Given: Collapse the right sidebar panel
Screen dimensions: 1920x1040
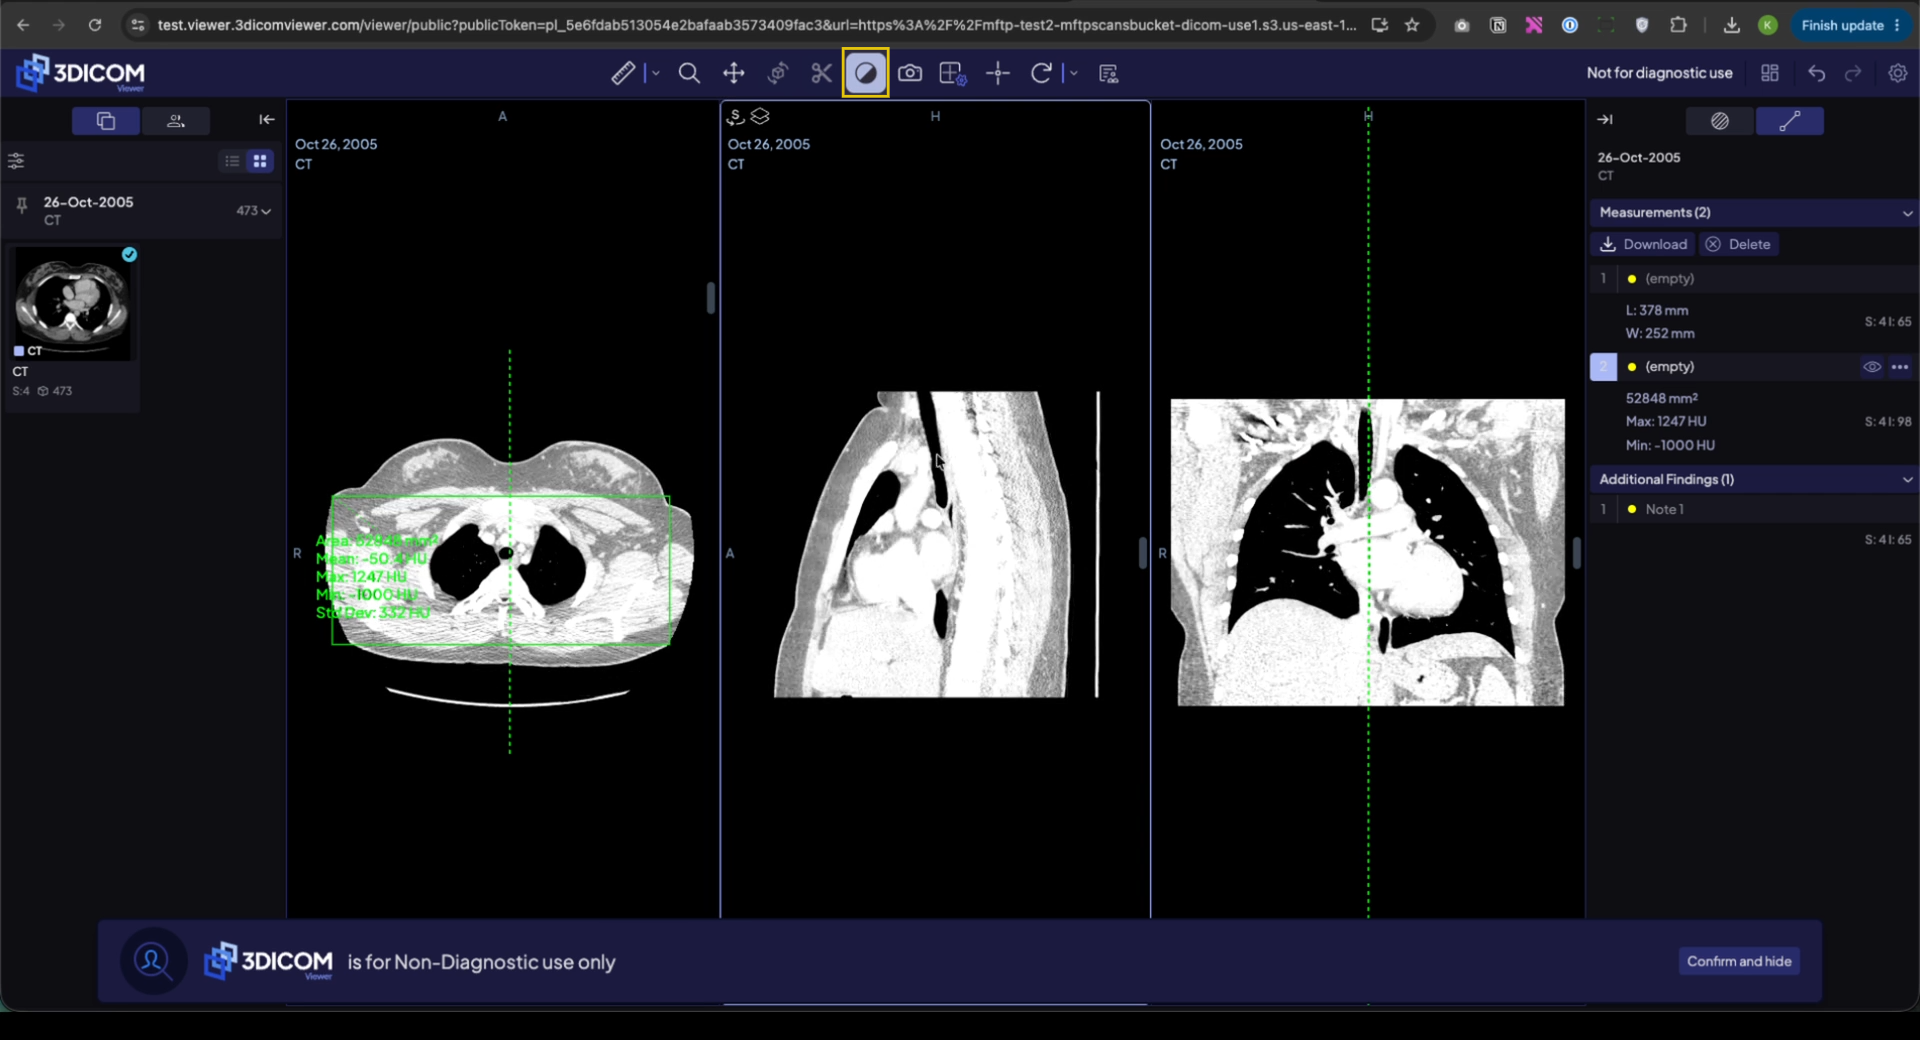Looking at the screenshot, I should [1605, 120].
